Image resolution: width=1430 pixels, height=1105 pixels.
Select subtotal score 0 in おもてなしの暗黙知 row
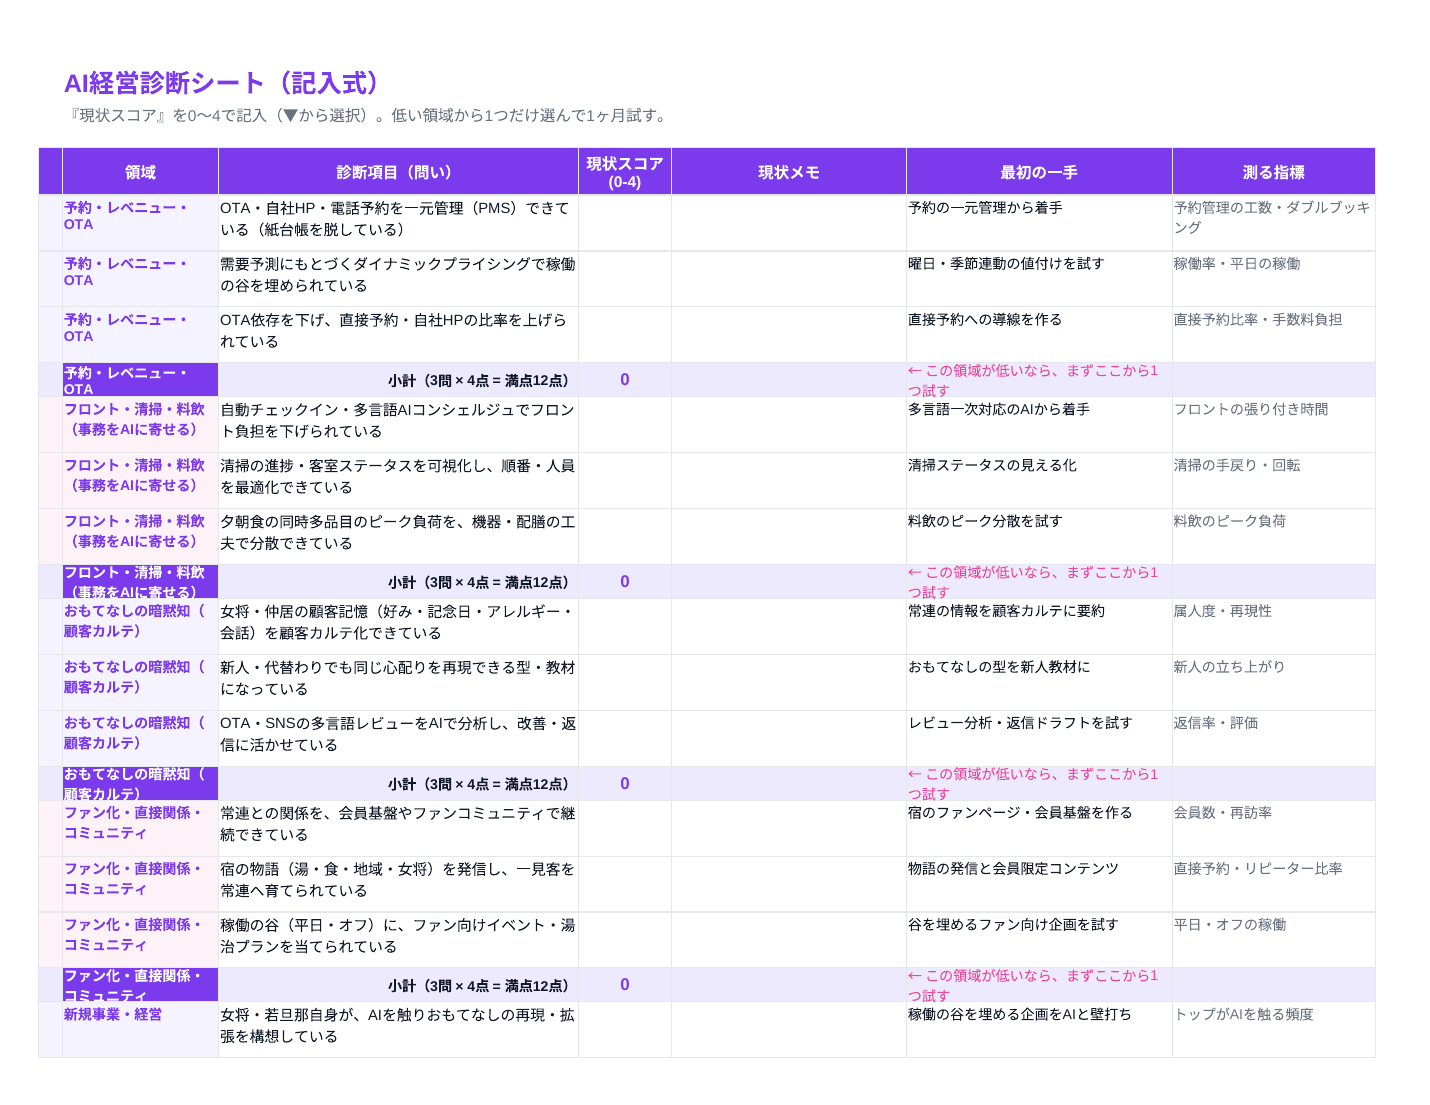point(625,784)
